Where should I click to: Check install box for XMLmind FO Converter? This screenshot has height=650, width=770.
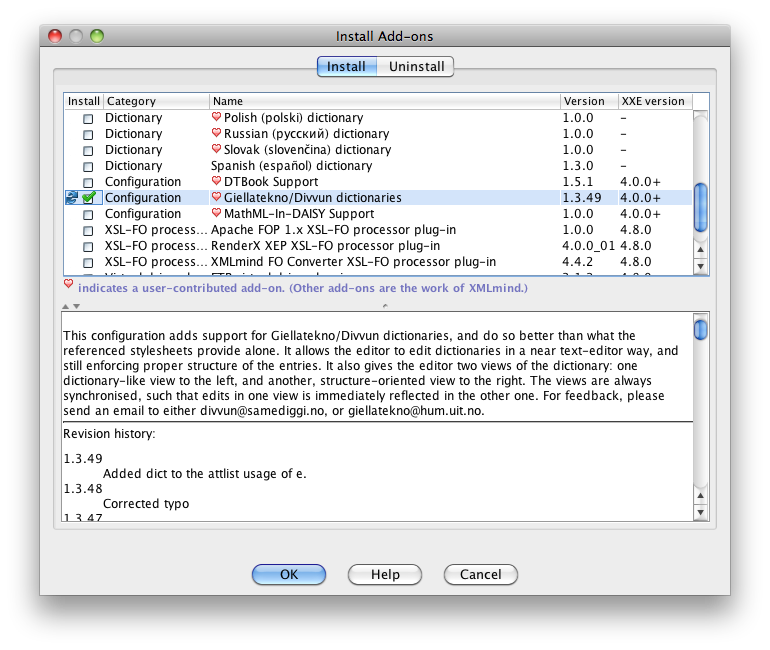(x=88, y=263)
